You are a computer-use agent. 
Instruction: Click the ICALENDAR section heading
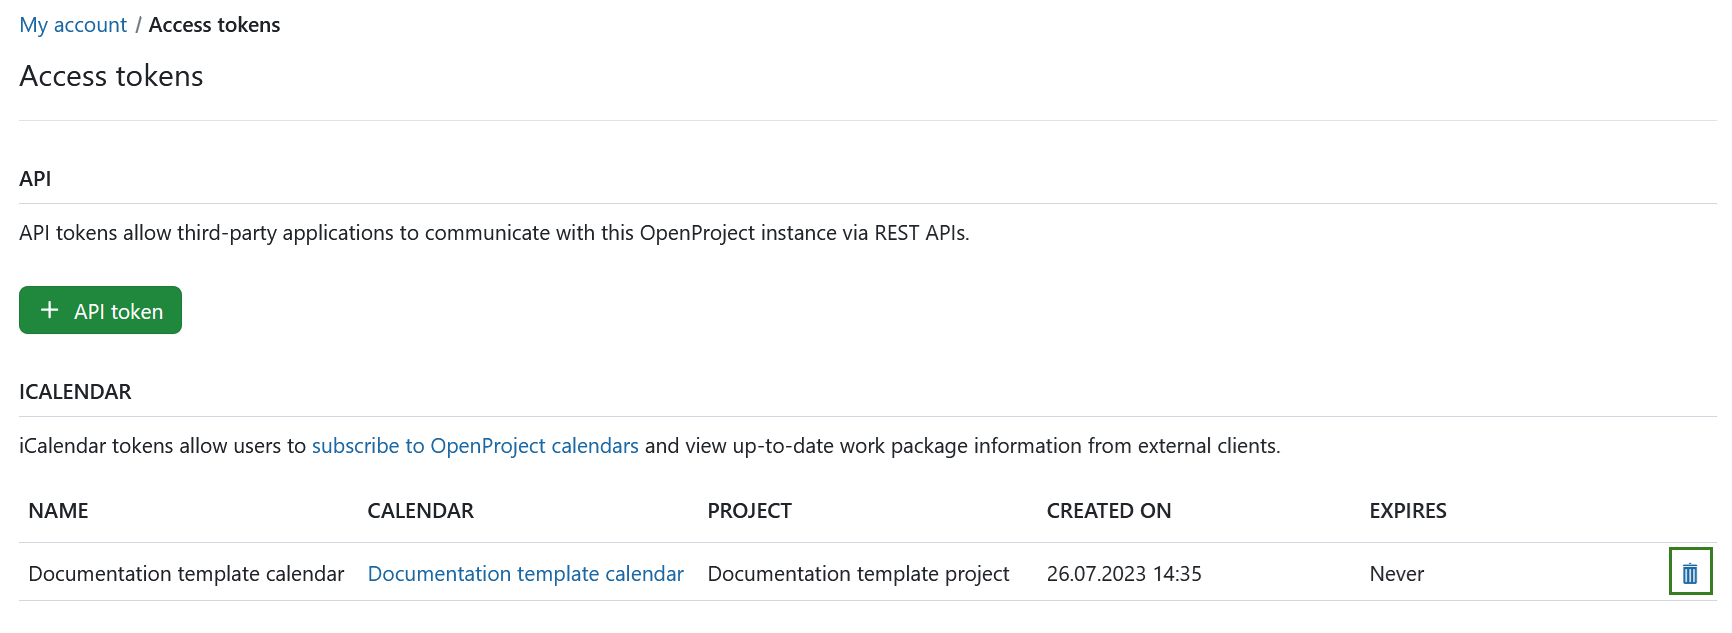point(75,392)
